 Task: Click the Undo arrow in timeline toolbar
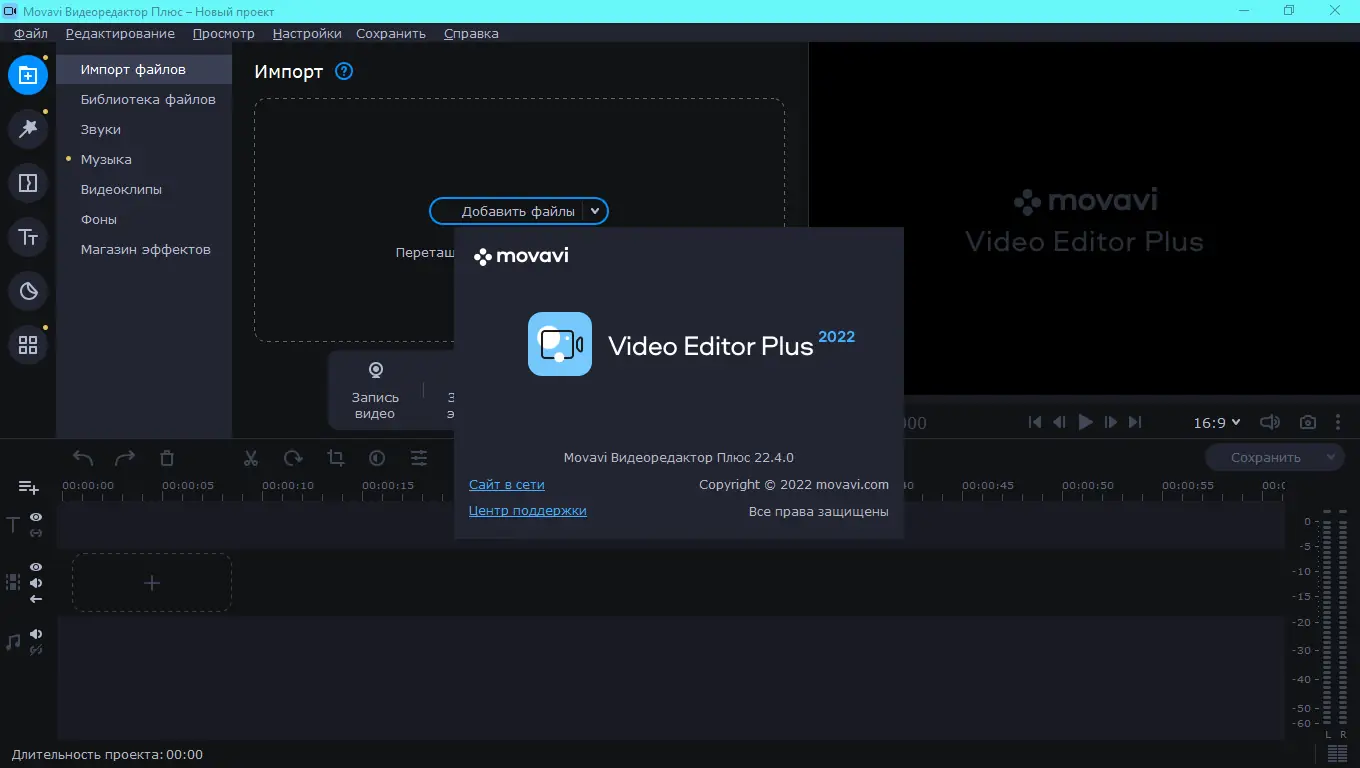[x=83, y=458]
